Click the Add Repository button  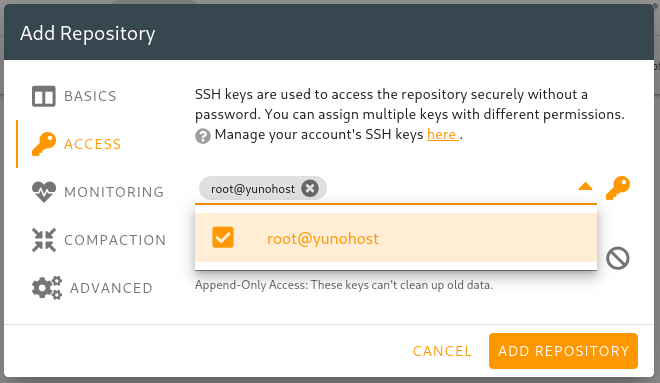pyautogui.click(x=563, y=351)
